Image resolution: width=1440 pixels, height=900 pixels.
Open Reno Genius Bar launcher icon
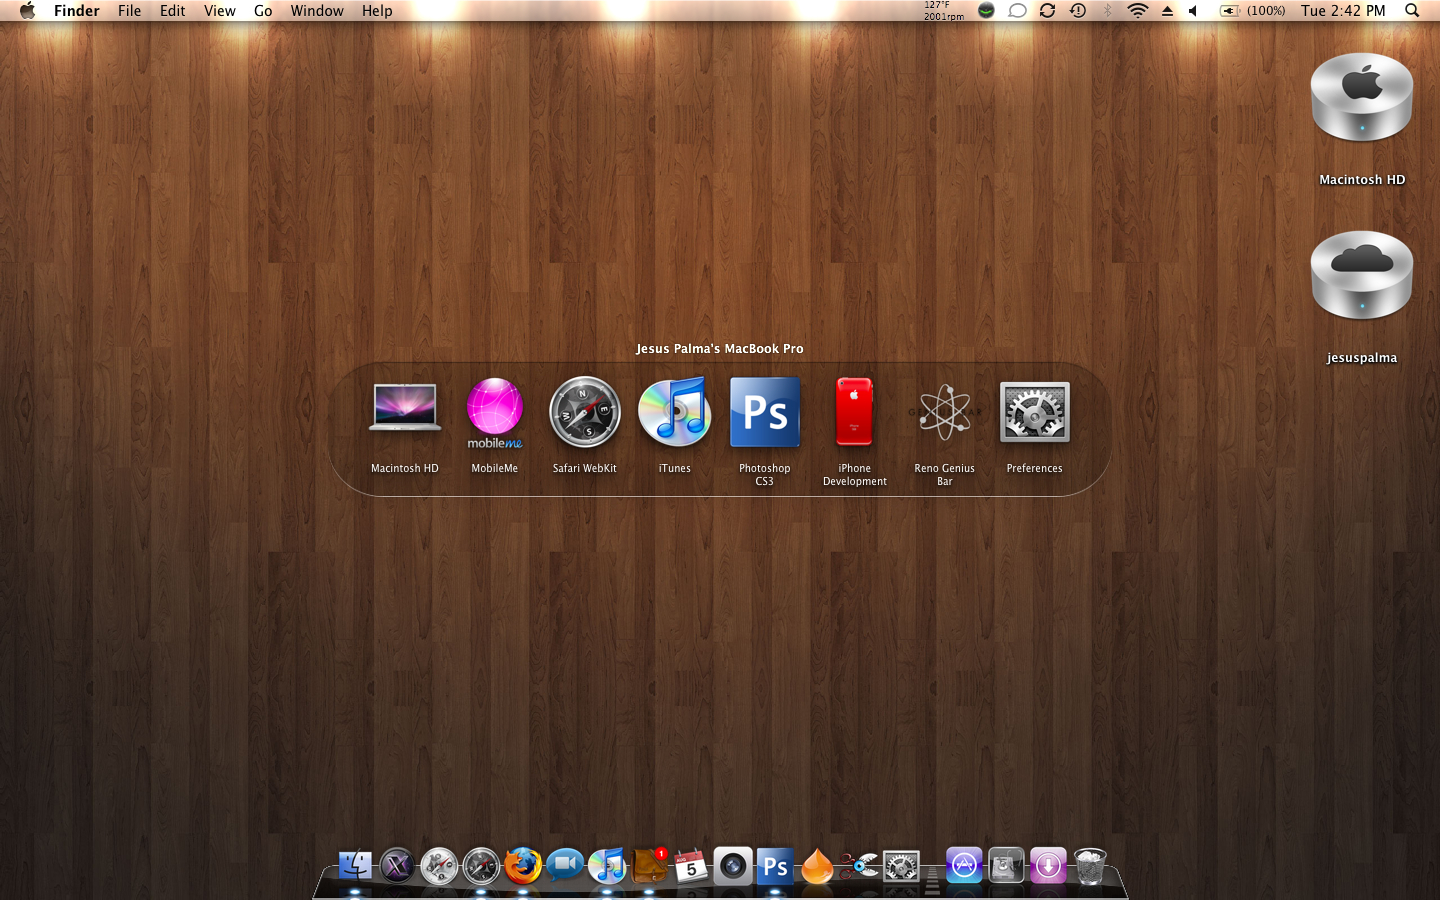click(945, 412)
